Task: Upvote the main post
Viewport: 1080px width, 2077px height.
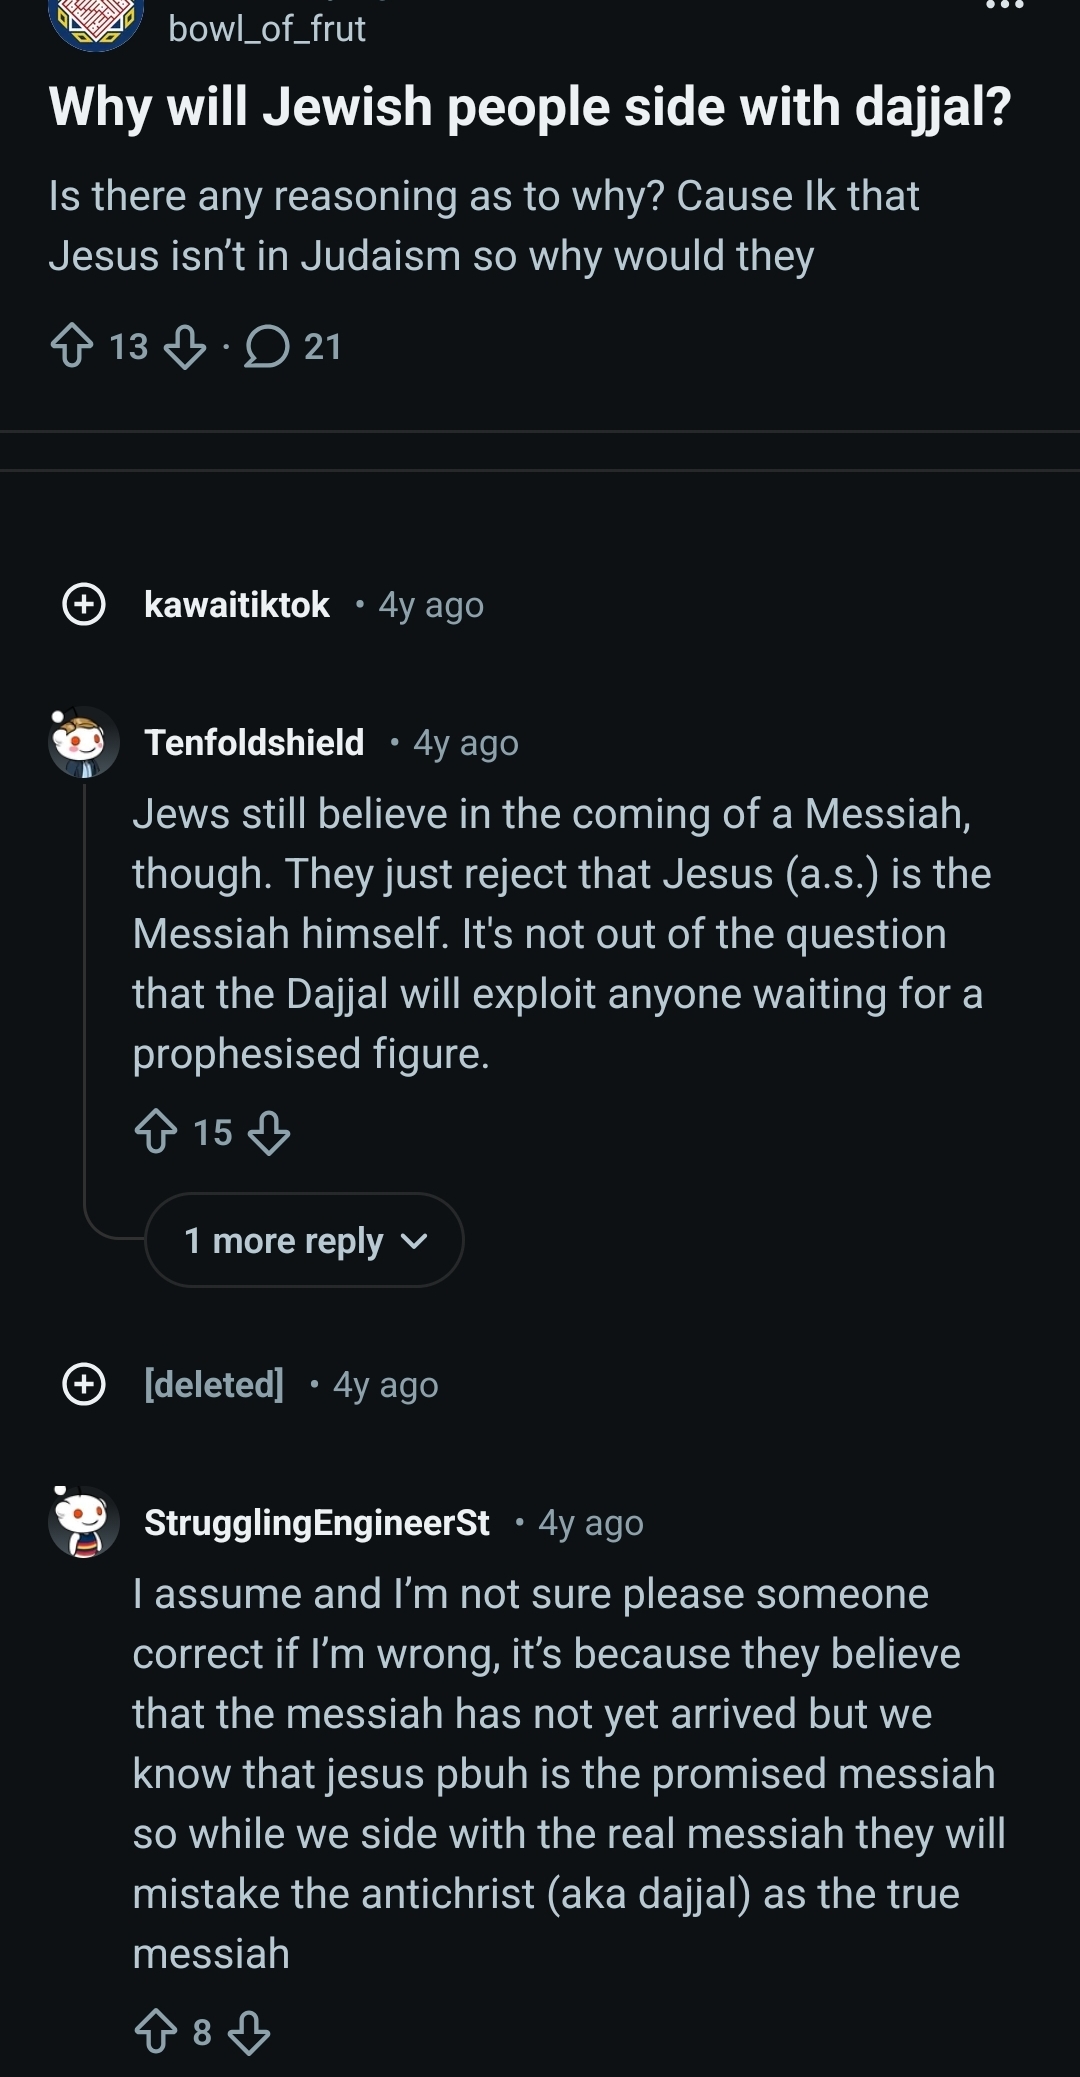Action: coord(71,347)
